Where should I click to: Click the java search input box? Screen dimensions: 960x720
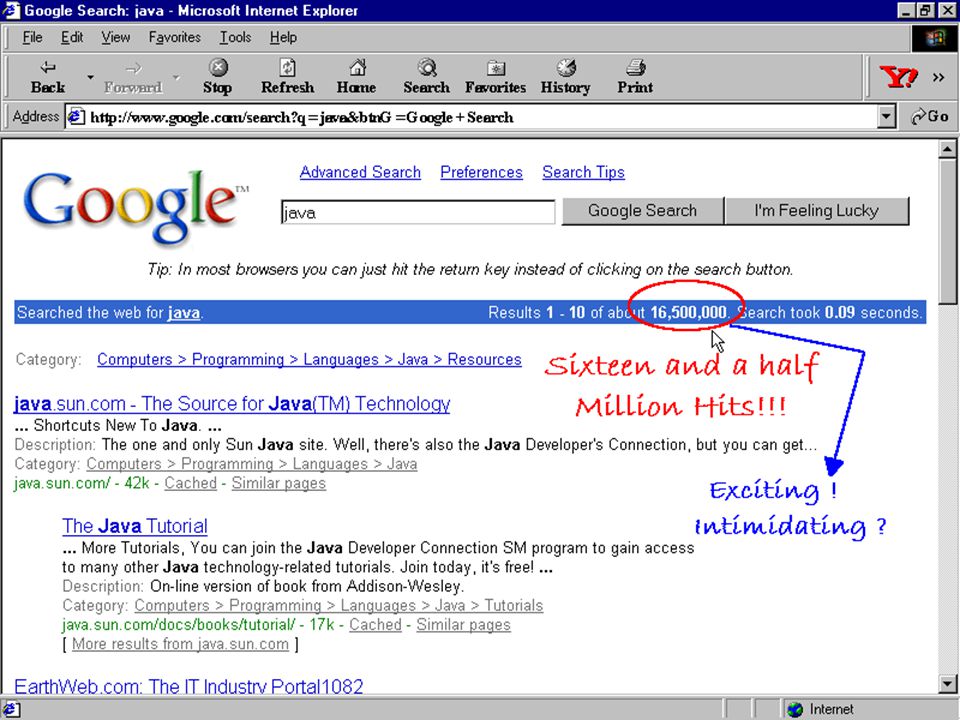(418, 212)
